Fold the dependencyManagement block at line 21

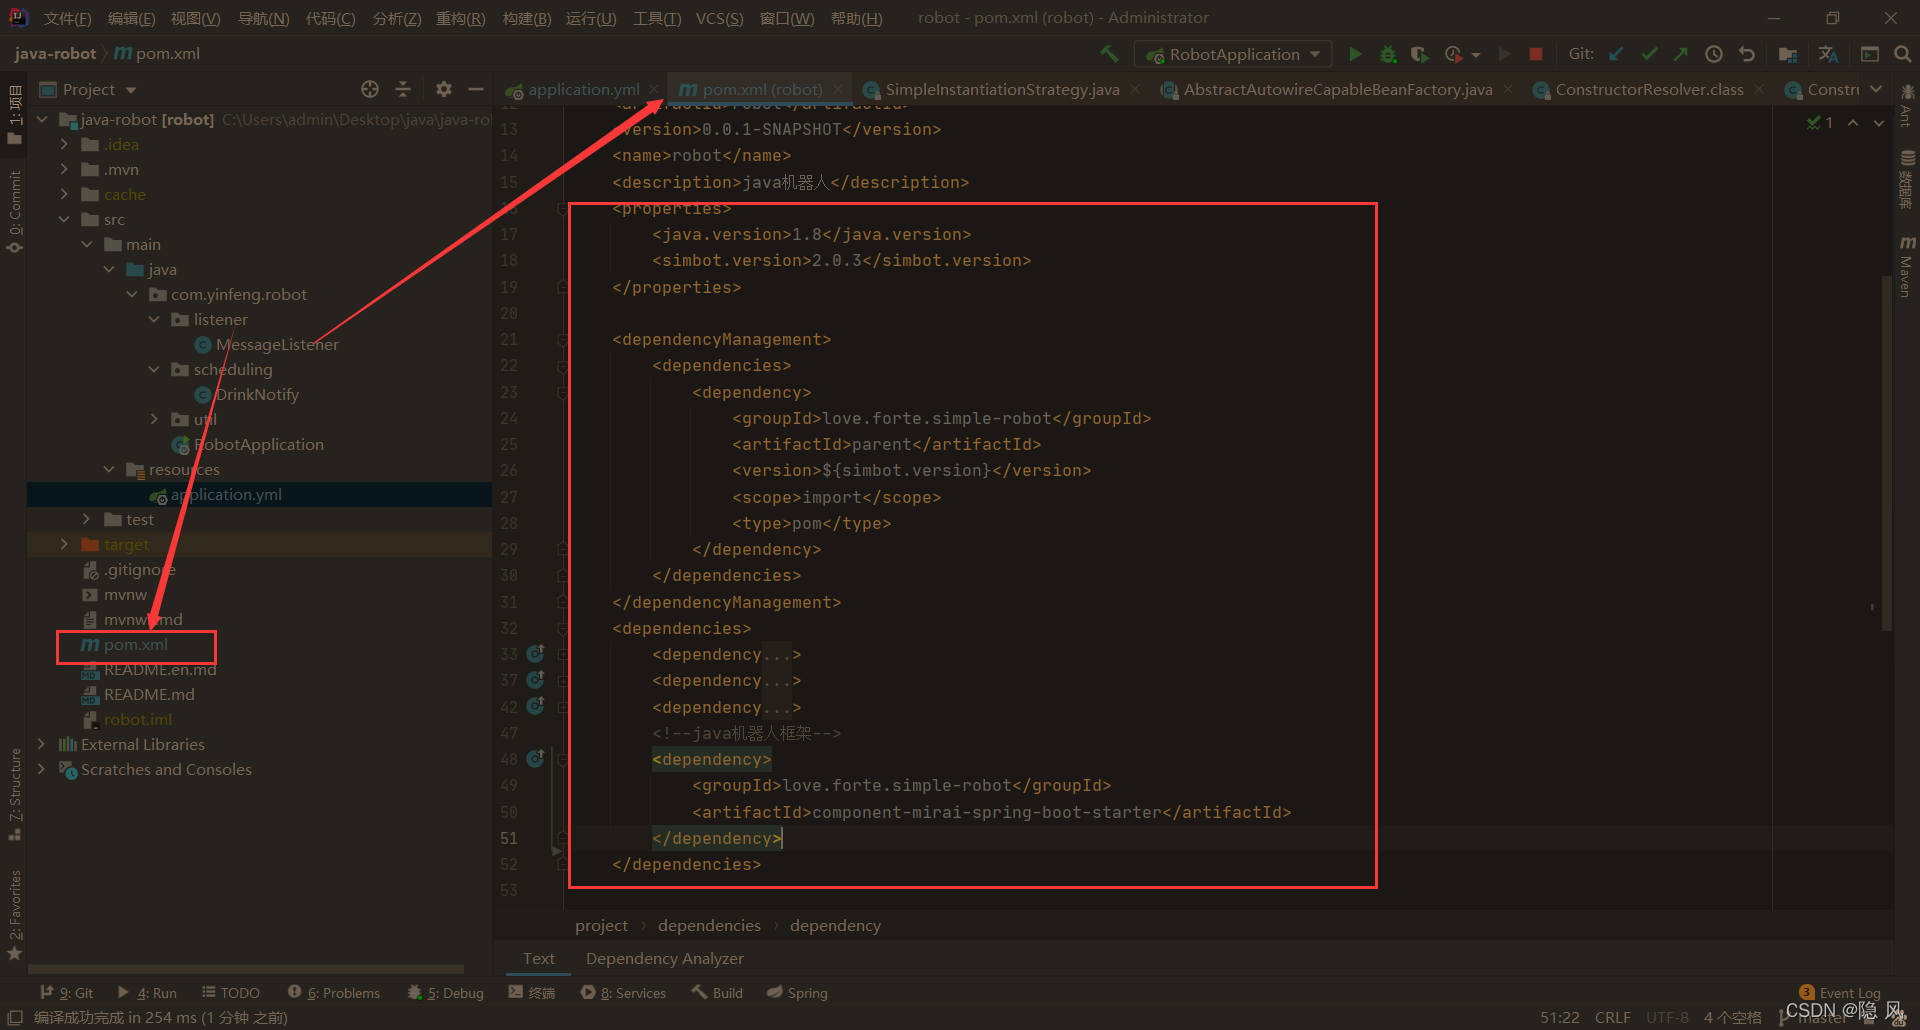tap(563, 339)
